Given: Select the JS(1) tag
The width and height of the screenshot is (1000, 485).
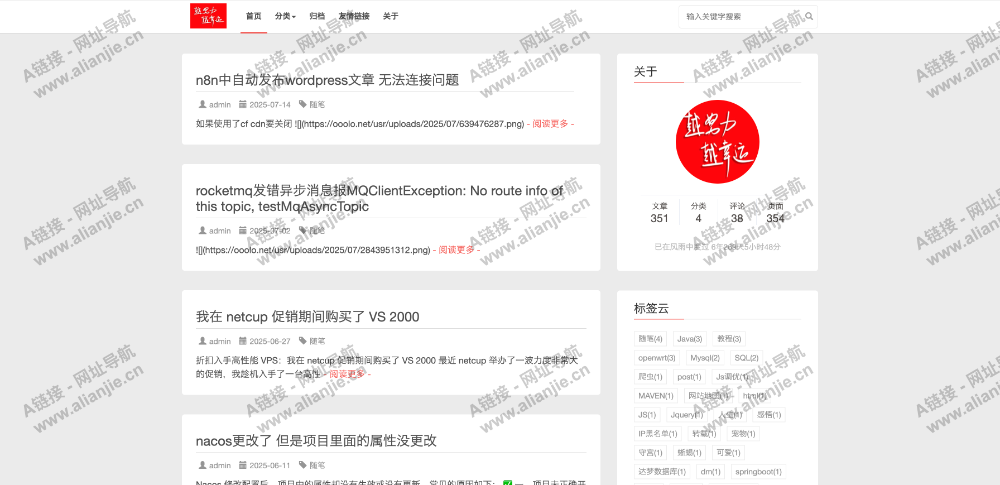Looking at the screenshot, I should point(647,415).
